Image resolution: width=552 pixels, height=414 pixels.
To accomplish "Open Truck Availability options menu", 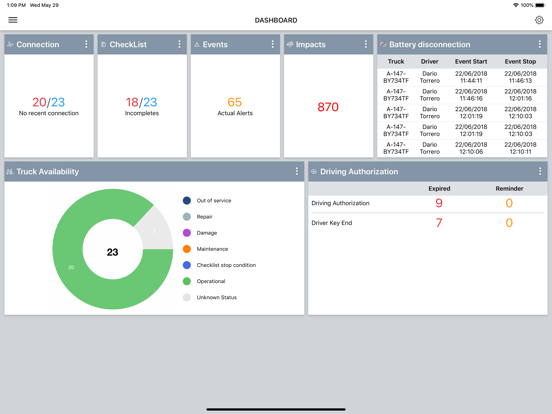I will coord(297,171).
